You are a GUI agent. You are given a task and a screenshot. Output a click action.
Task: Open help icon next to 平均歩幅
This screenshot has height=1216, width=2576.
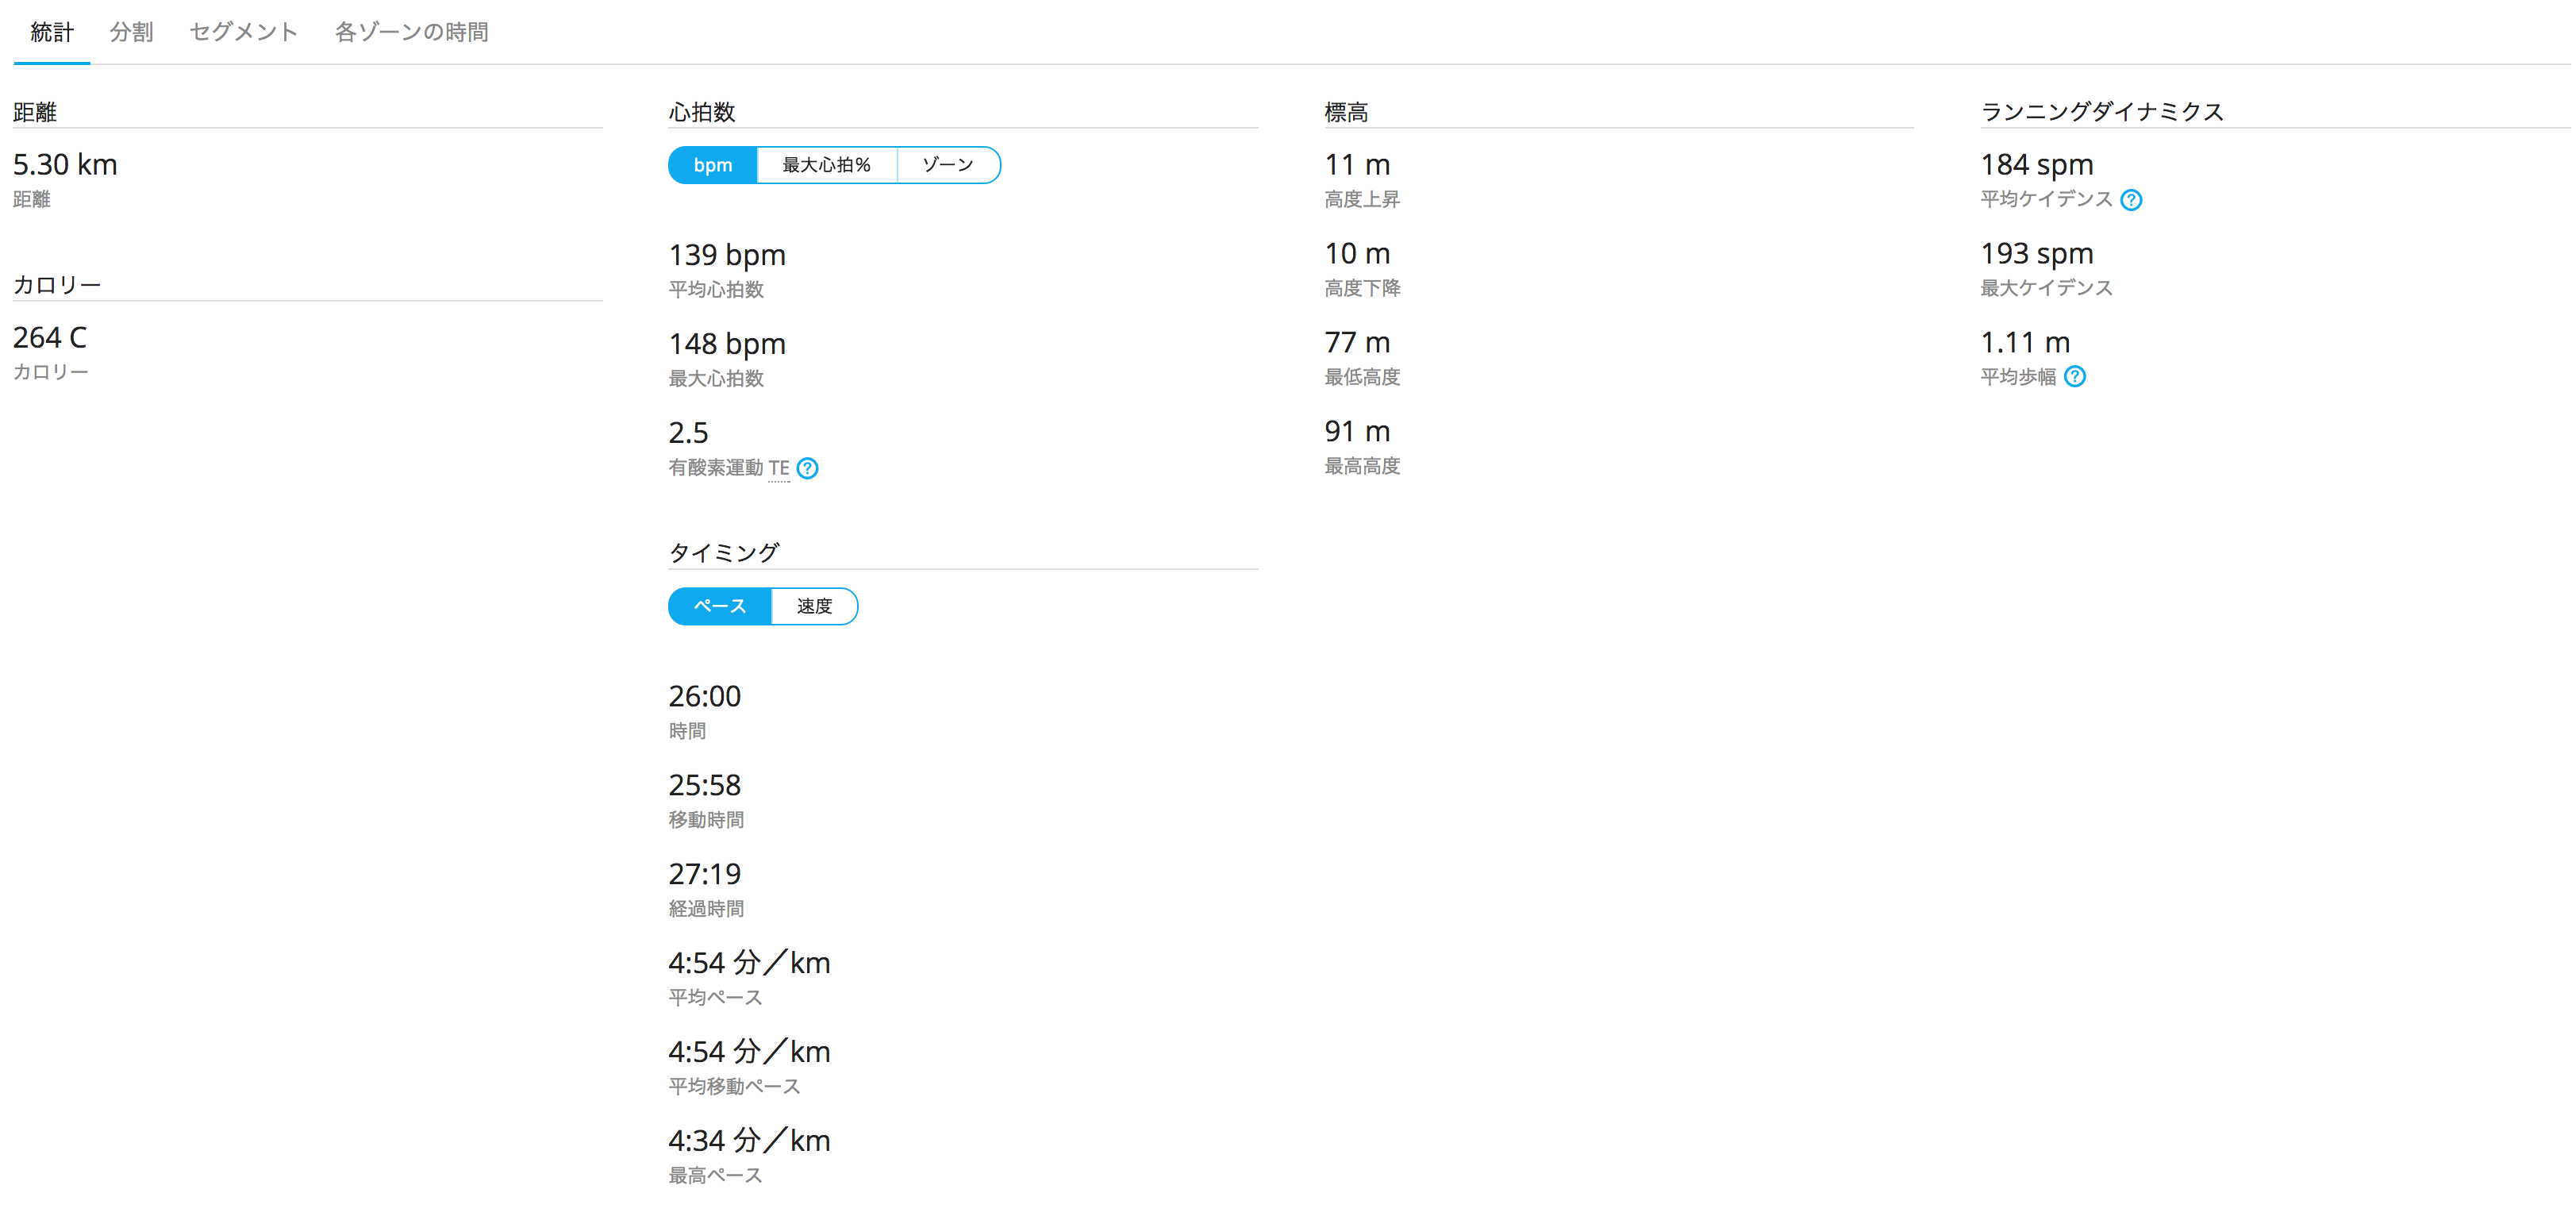[2075, 377]
